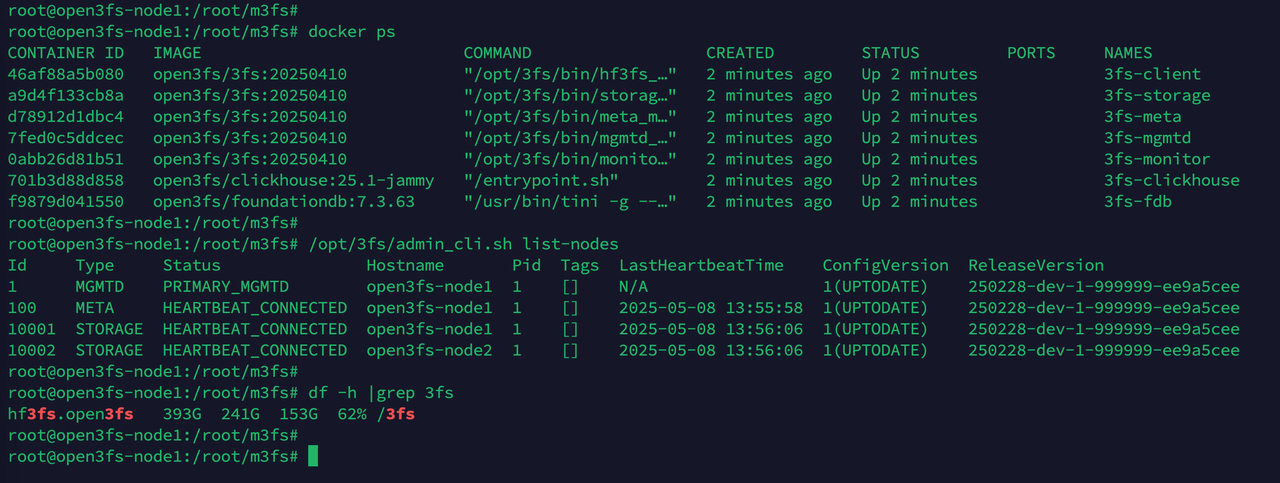The image size is (1280, 483).
Task: Click the 3fs-client container name
Action: tap(1152, 74)
